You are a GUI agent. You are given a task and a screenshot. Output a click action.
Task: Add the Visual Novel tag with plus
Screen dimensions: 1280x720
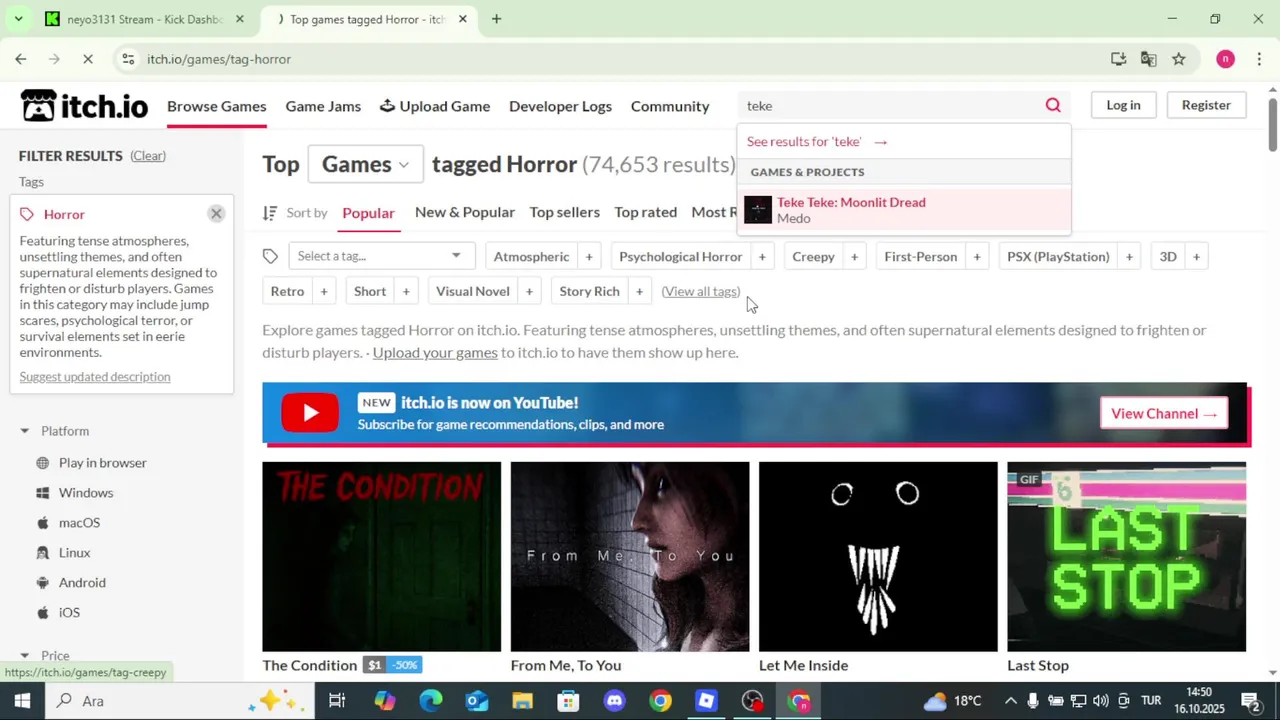click(x=529, y=291)
